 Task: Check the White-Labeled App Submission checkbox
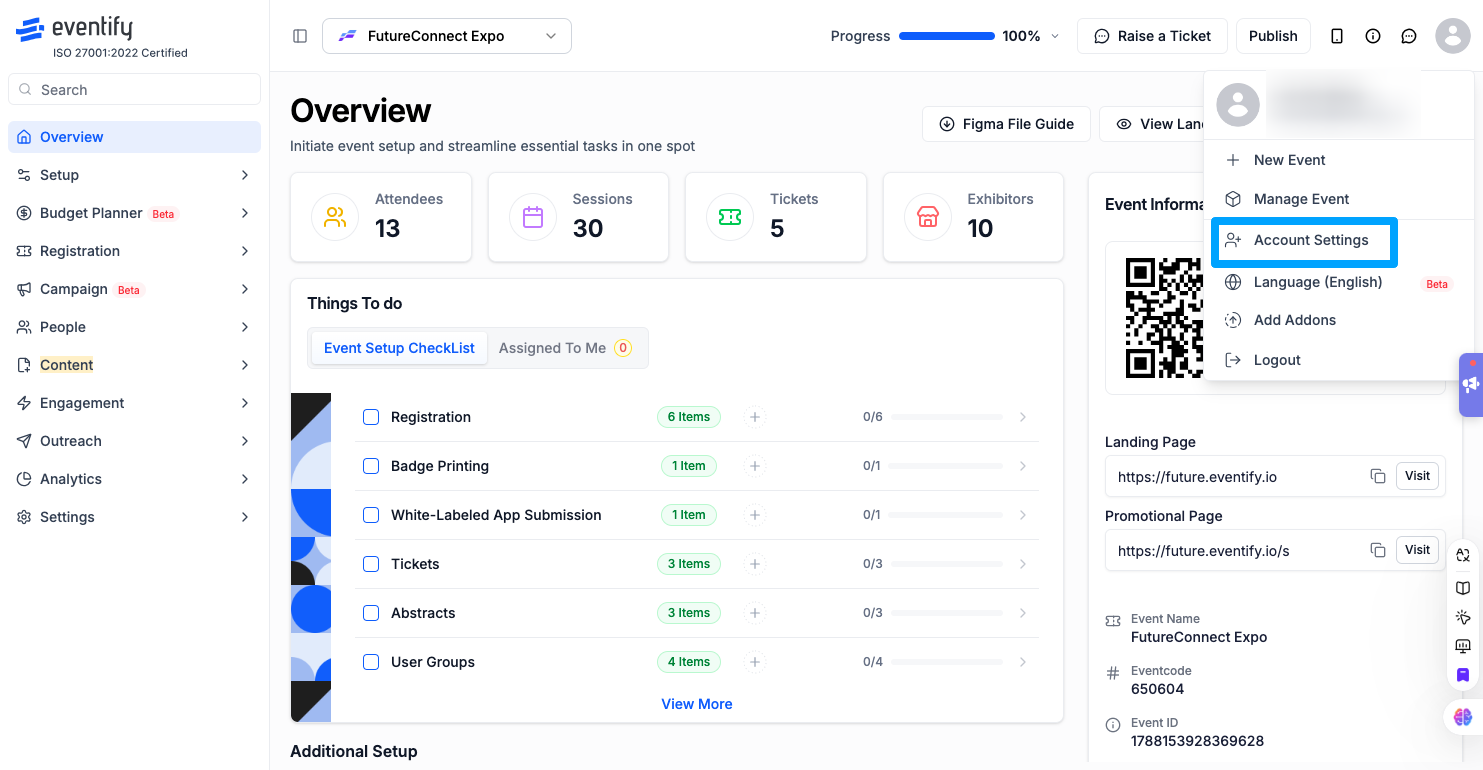[371, 515]
